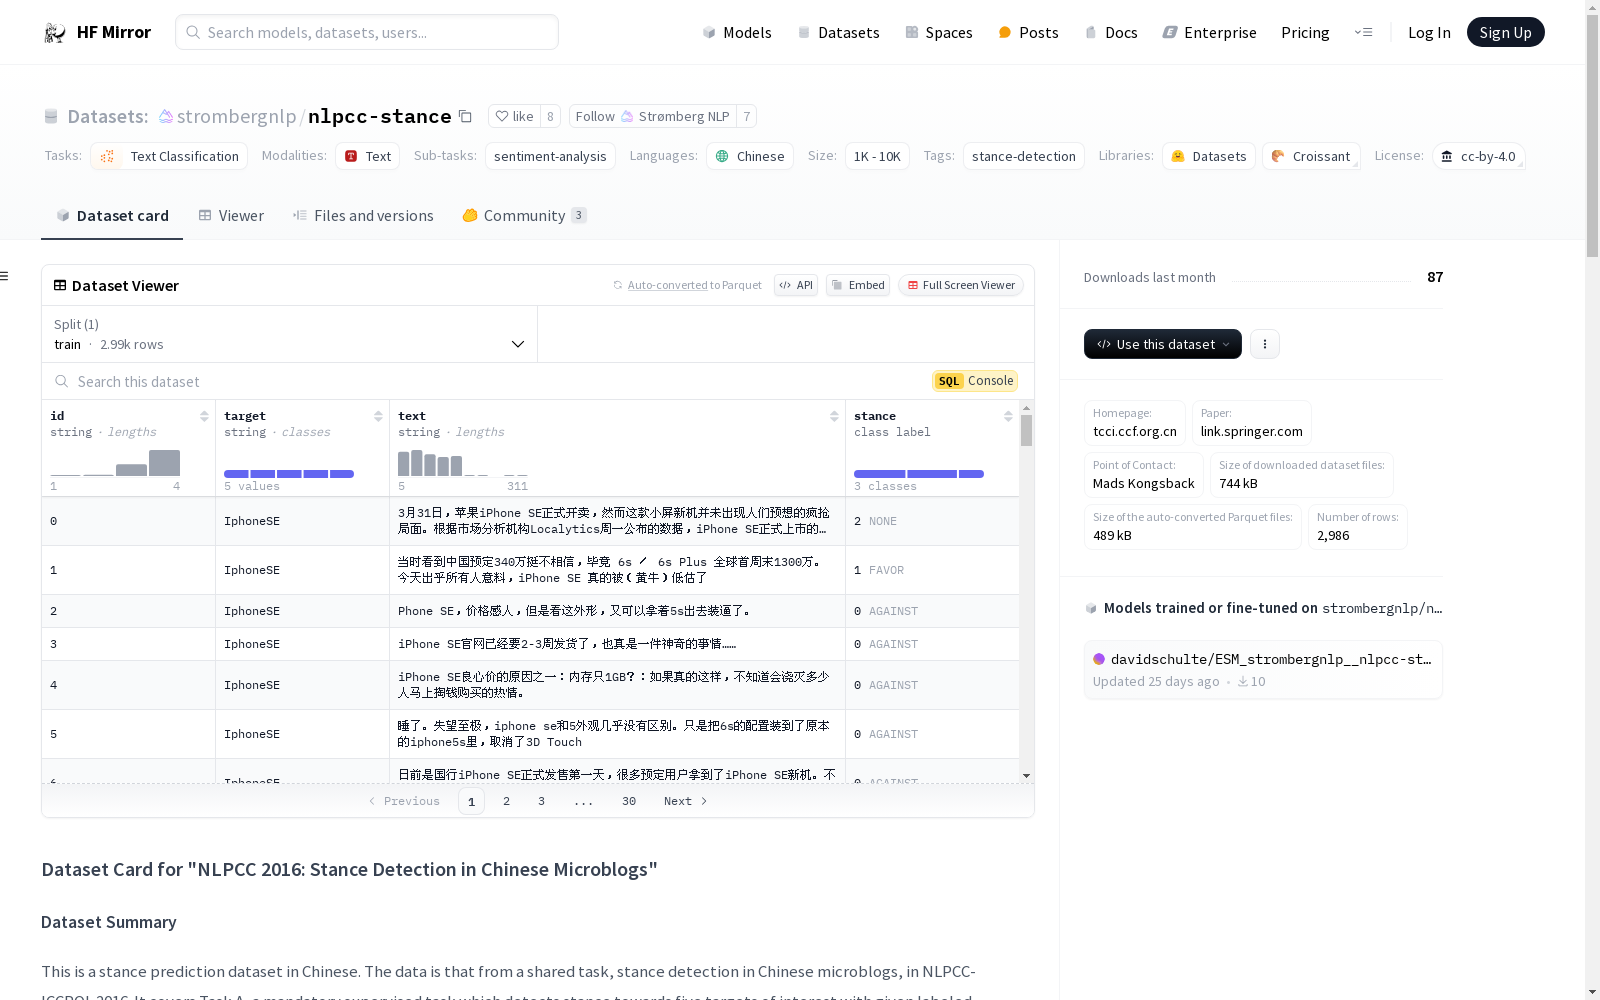Screen dimensions: 1600x1000
Task: Open the Community tab
Action: [x=524, y=215]
